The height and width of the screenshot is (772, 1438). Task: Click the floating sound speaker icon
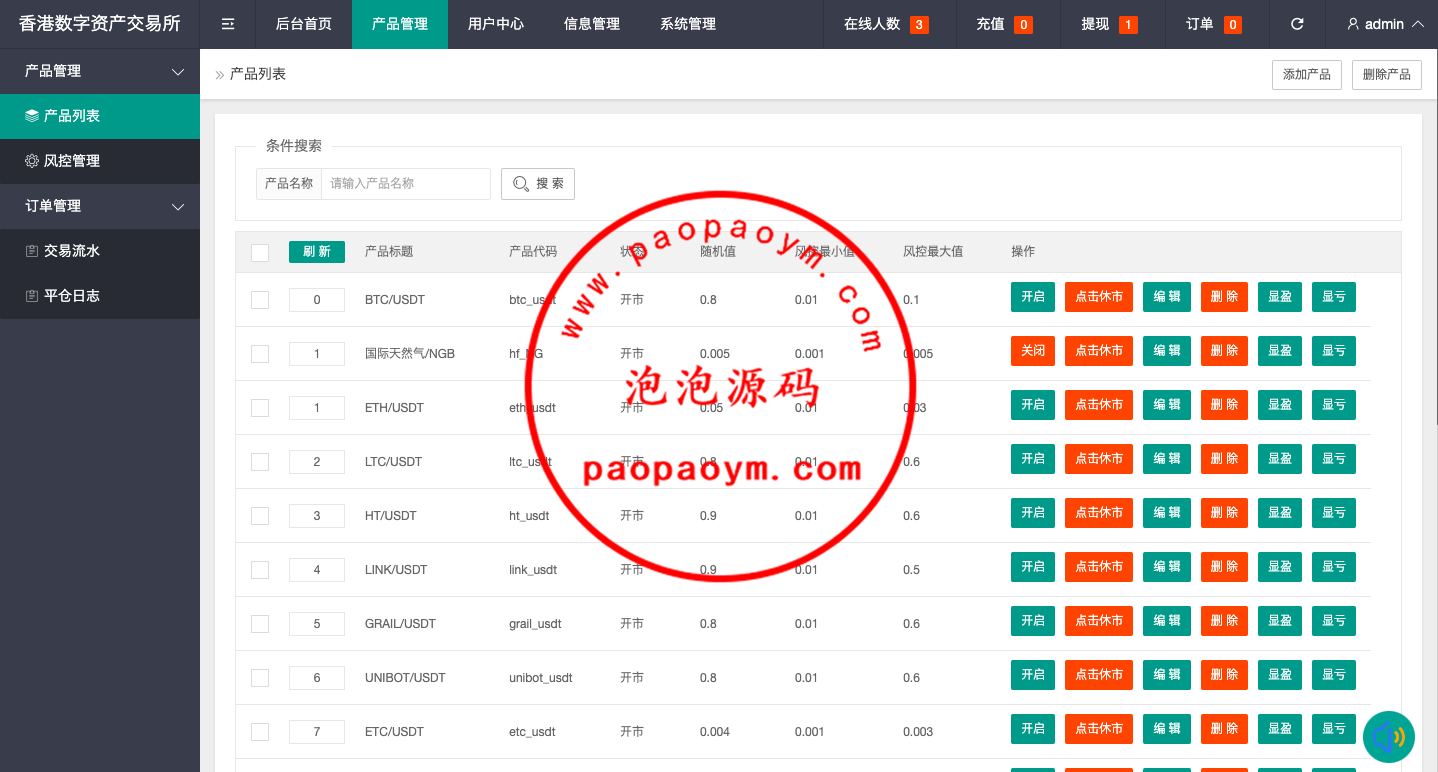(1389, 737)
